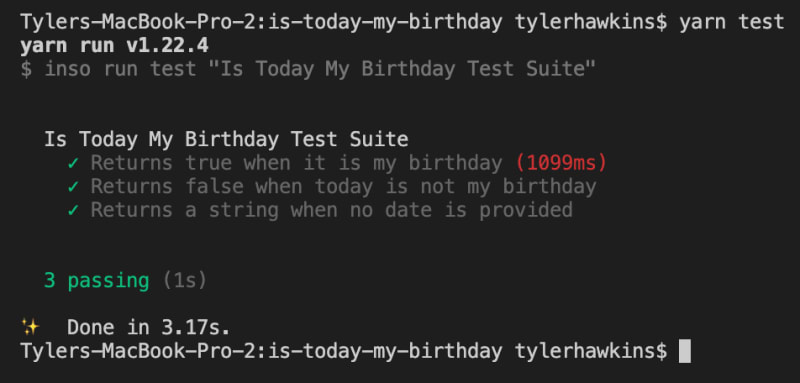Screen dimensions: 800x383
Task: Click the terminal cursor block at prompt
Action: pos(685,351)
